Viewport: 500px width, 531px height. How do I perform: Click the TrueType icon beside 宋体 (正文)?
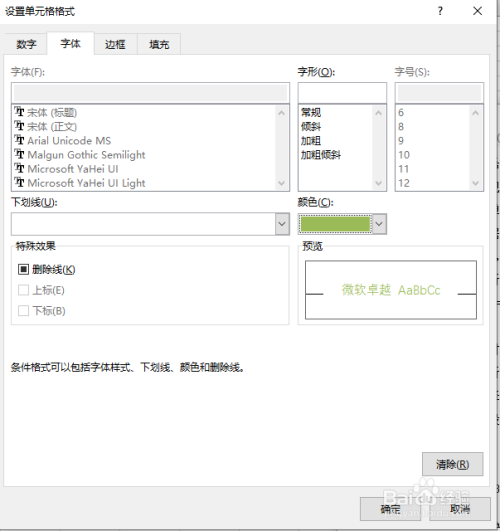[x=19, y=126]
